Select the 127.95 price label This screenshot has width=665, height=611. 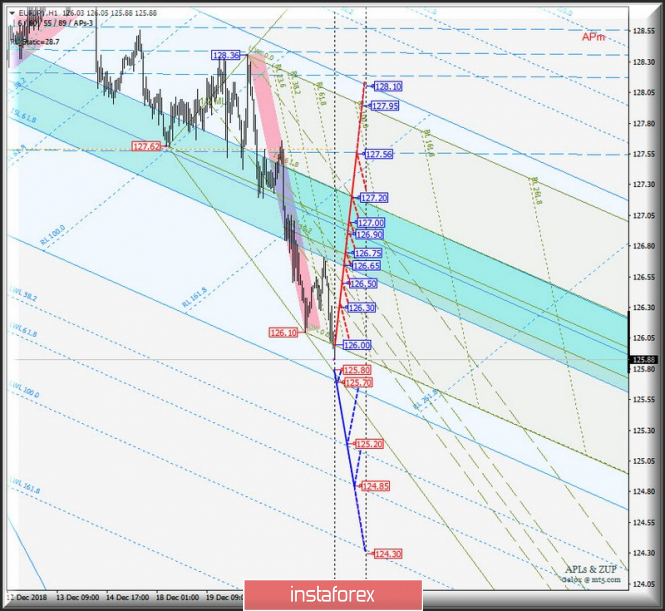[384, 106]
